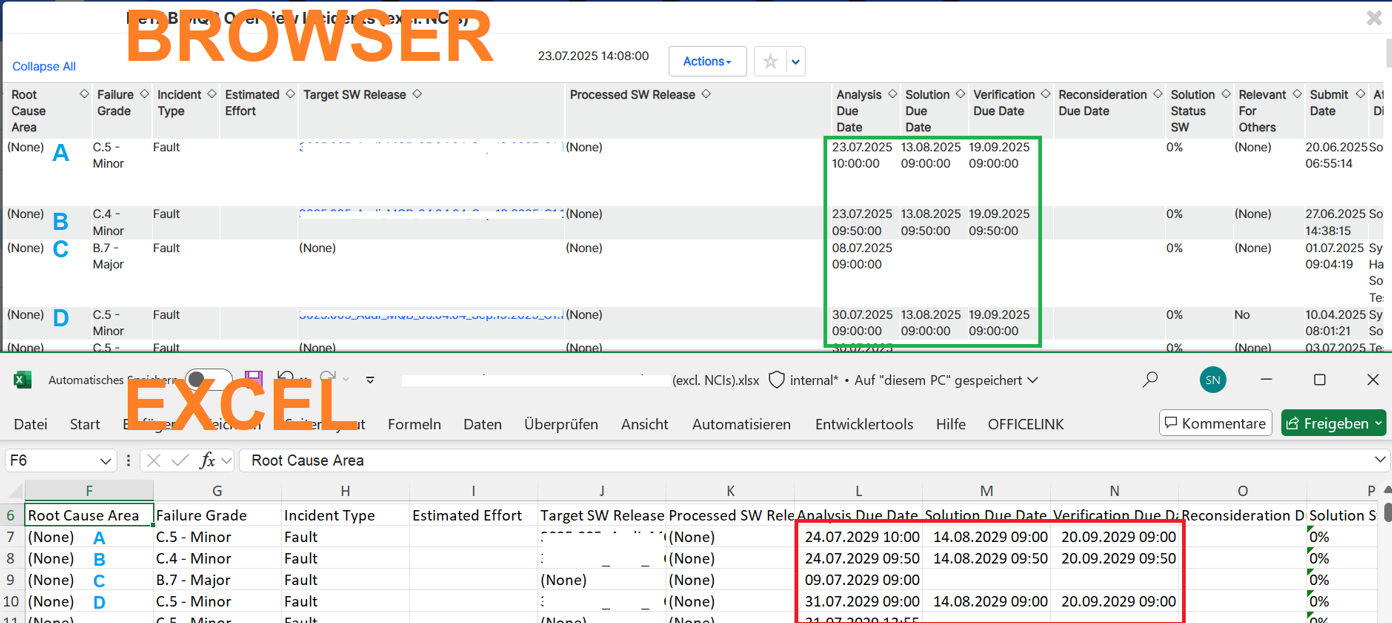The image size is (1392, 623).
Task: Select Excel cell '24.07.2029 10:00'
Action: 858,537
